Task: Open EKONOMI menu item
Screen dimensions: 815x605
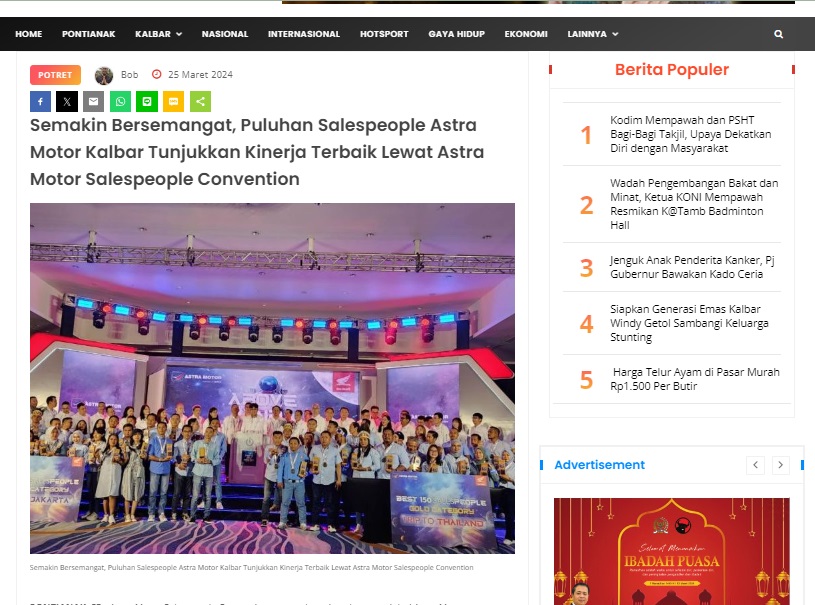Action: tap(526, 34)
